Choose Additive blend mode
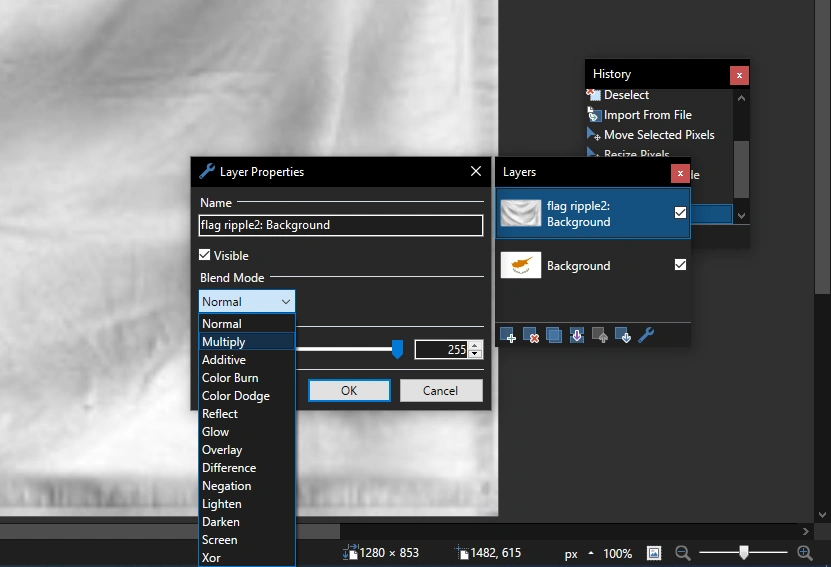This screenshot has height=567, width=831. click(x=247, y=360)
